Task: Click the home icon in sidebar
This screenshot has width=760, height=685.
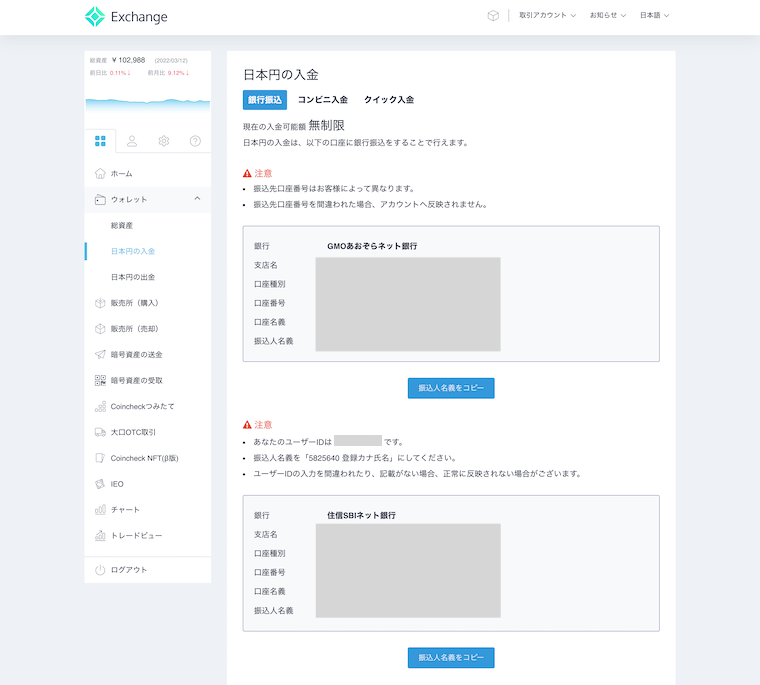Action: point(100,173)
